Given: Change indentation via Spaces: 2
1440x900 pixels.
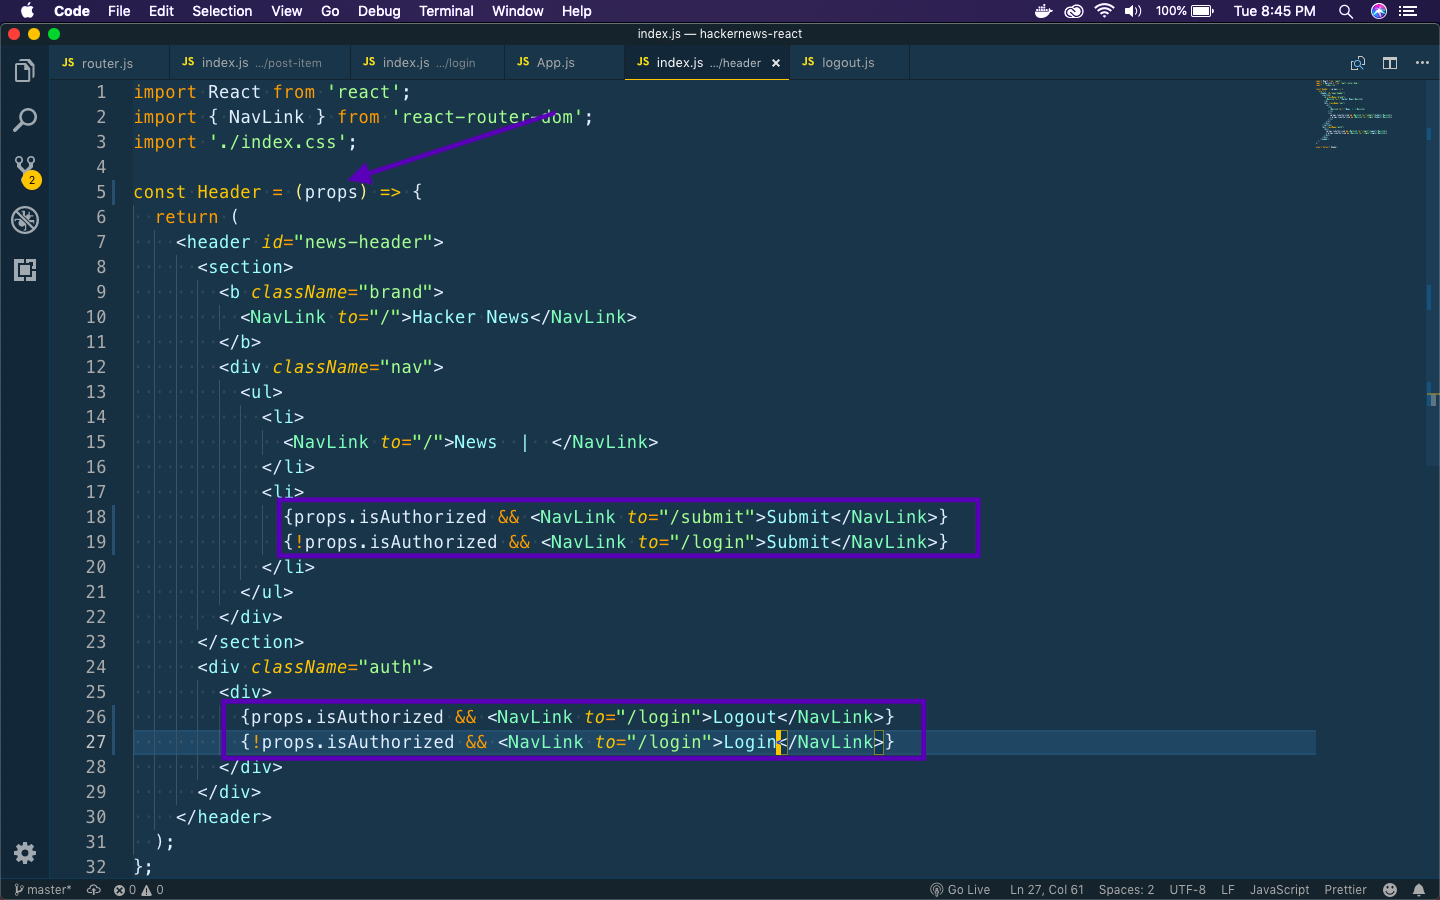Looking at the screenshot, I should pos(1126,890).
